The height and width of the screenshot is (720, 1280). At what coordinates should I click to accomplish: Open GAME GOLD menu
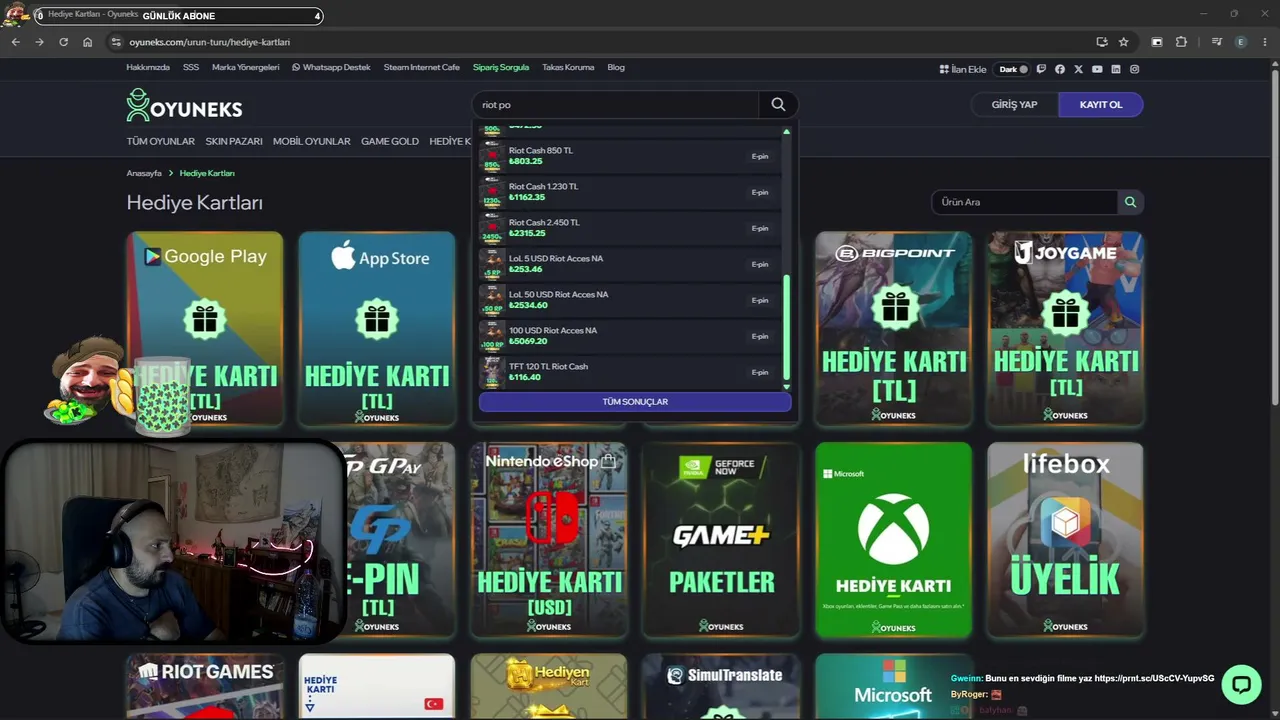click(390, 141)
